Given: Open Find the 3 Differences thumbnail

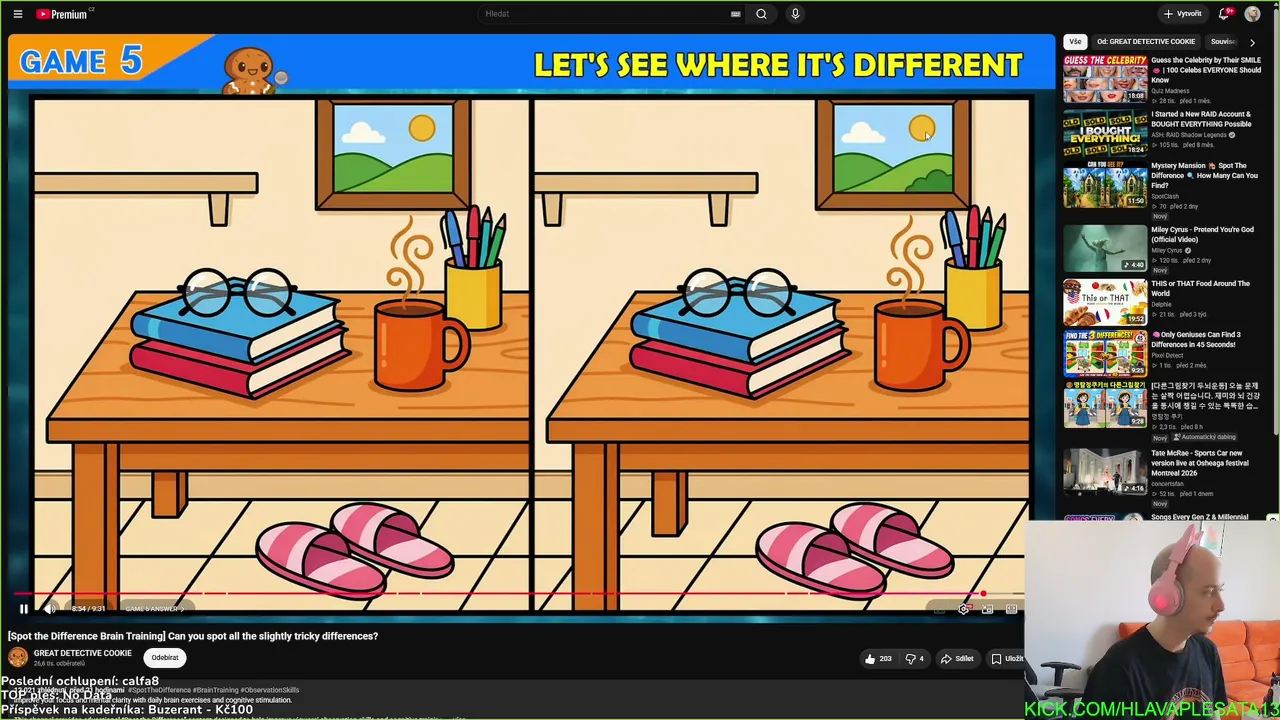Looking at the screenshot, I should [1105, 353].
